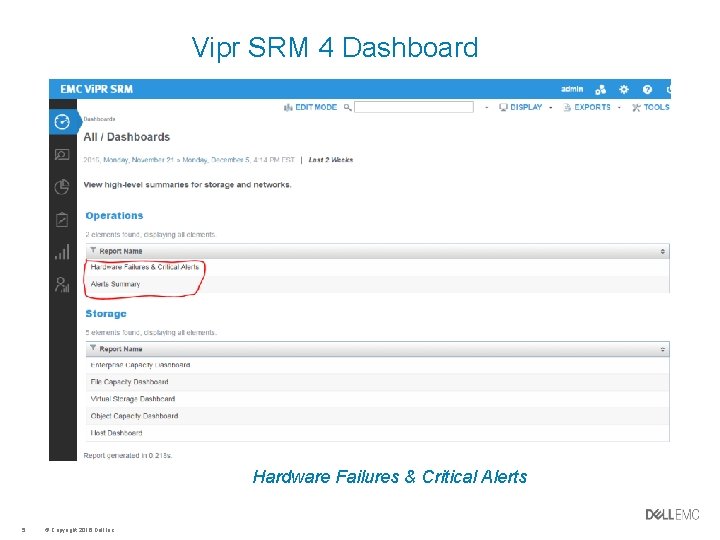Open the Alerts Summary report
This screenshot has height=540, width=720.
click(x=115, y=284)
